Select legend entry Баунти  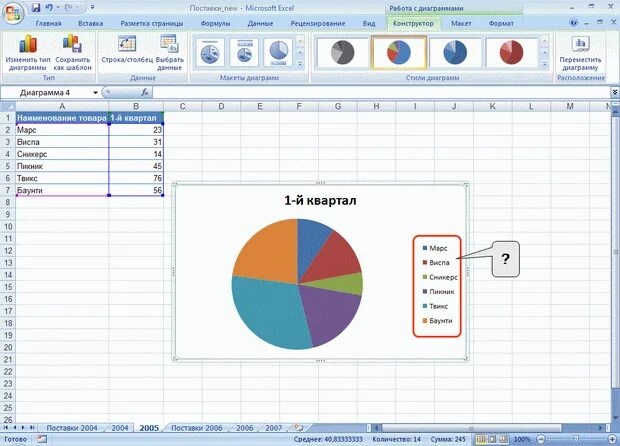[437, 321]
